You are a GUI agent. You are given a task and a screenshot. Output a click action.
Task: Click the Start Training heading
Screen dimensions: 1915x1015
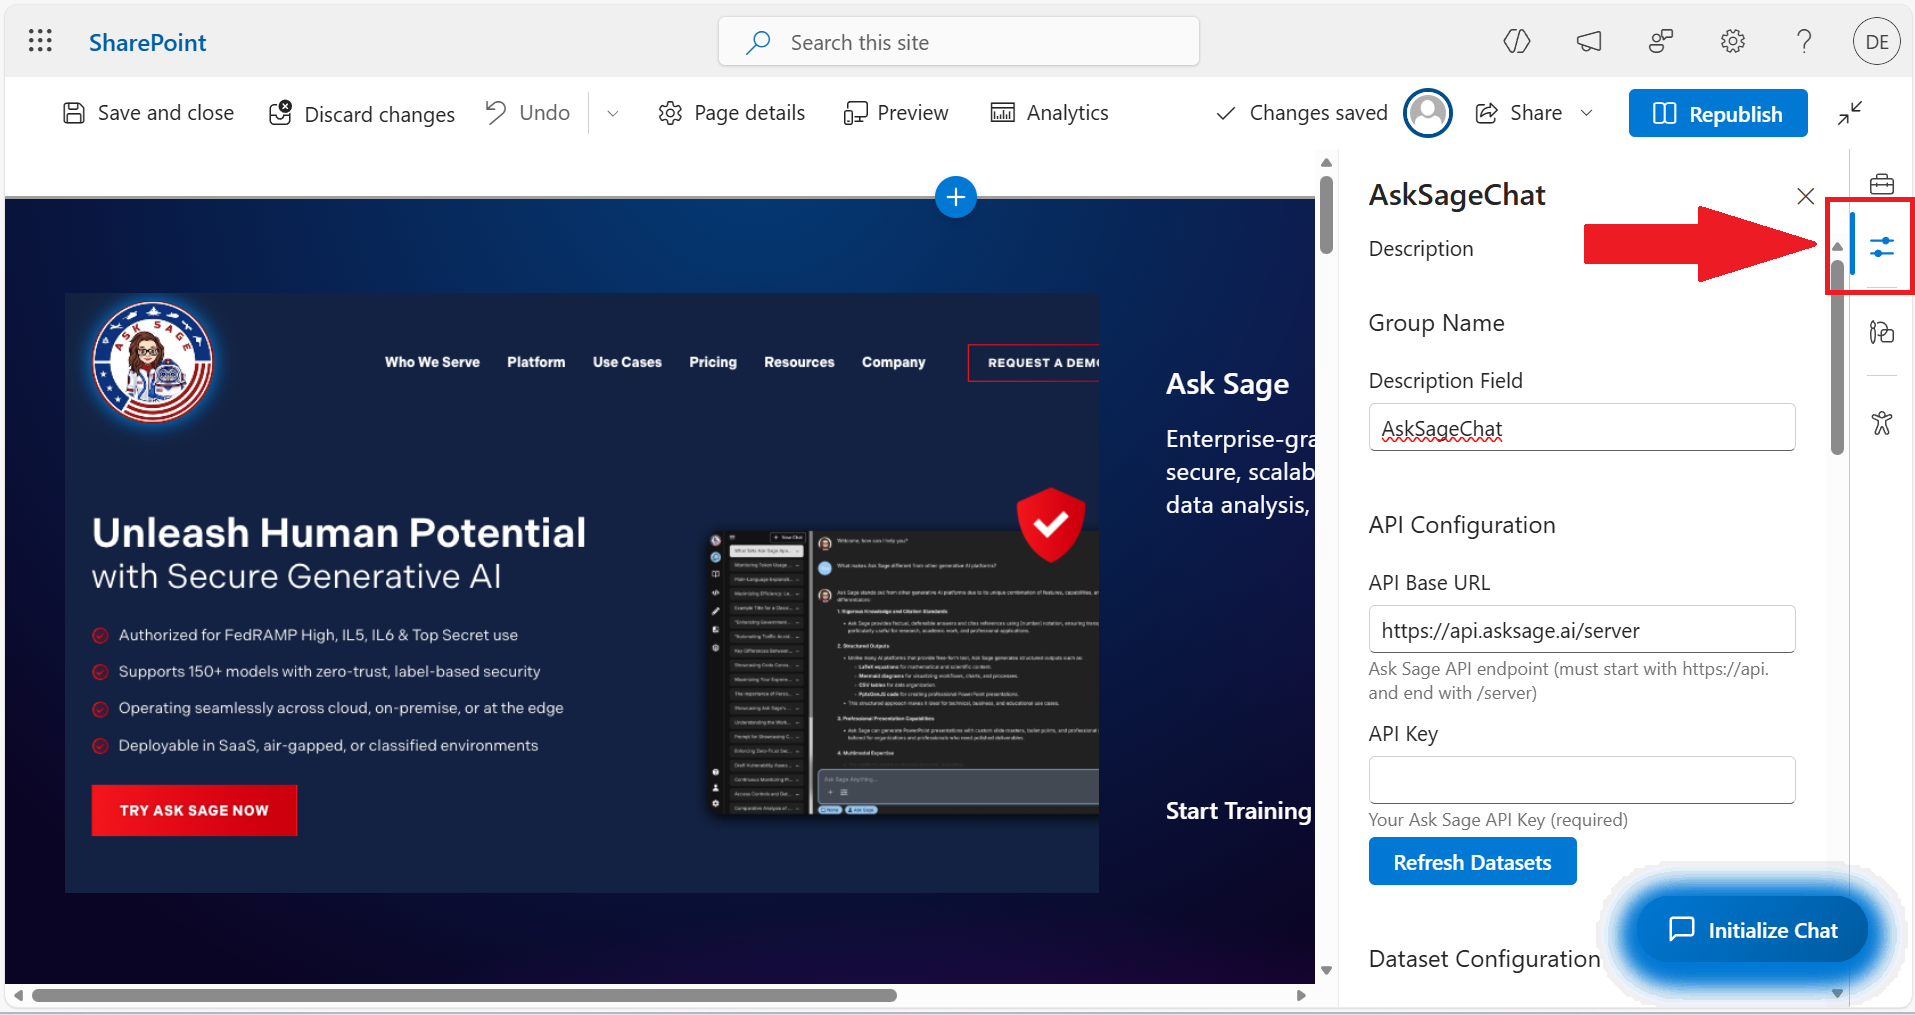click(1238, 811)
